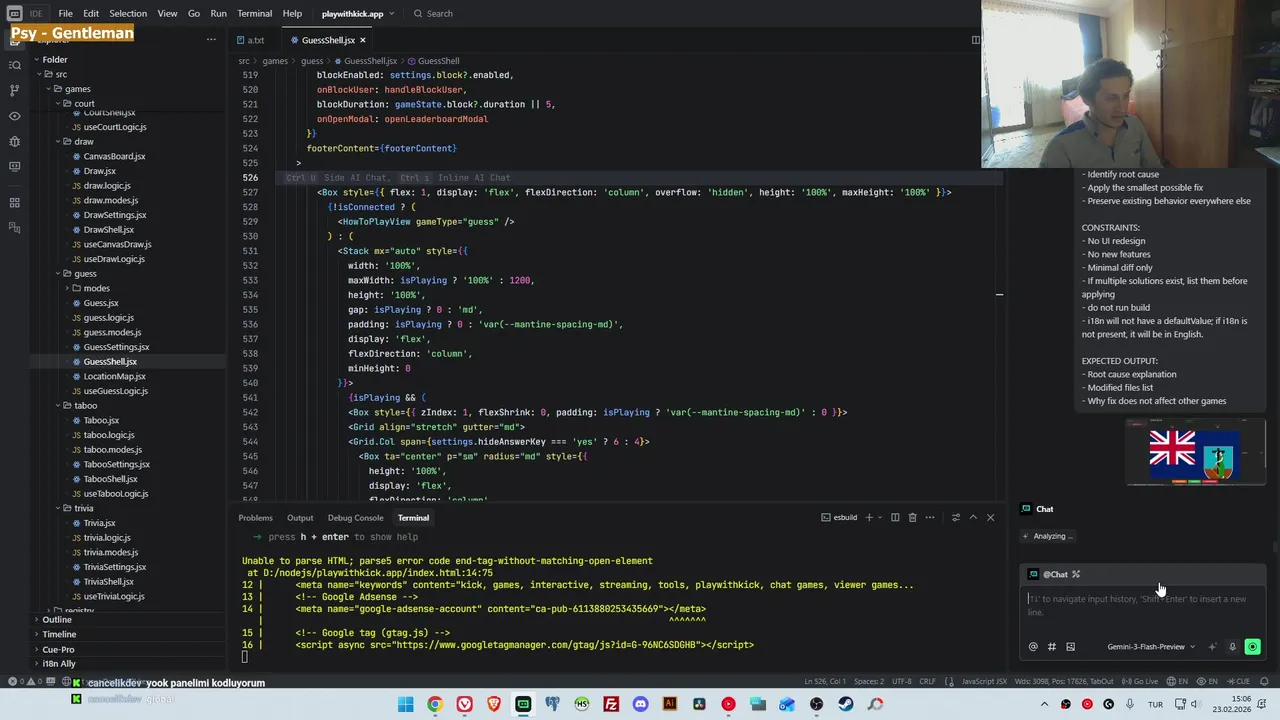
Task: Switch to Problems panel tab
Action: pos(255,518)
